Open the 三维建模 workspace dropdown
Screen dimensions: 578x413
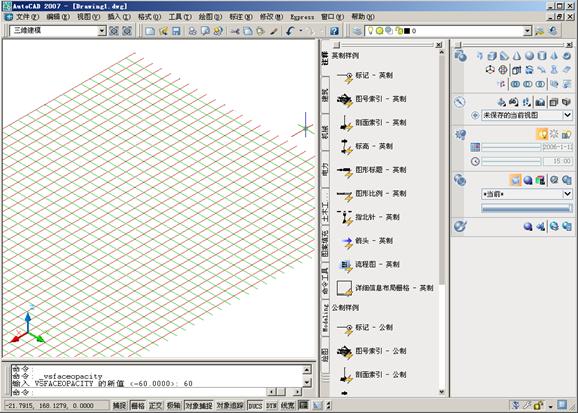tap(102, 31)
